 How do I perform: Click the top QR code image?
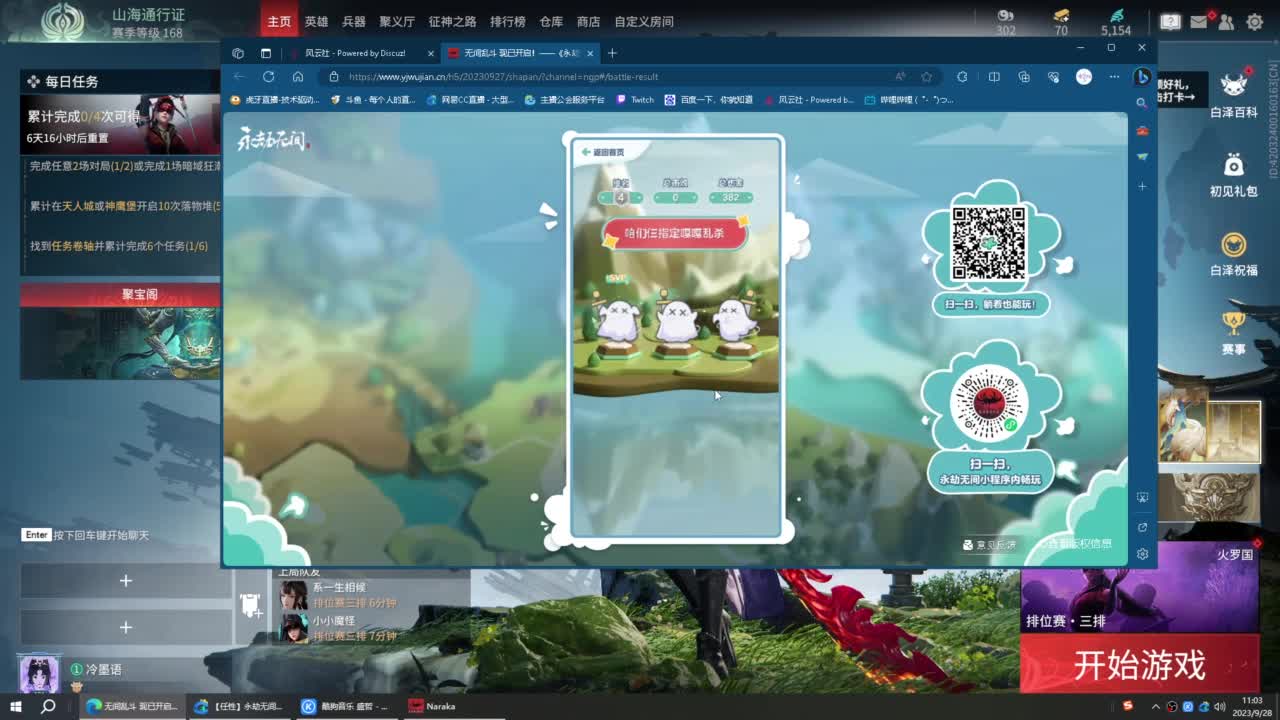point(988,243)
